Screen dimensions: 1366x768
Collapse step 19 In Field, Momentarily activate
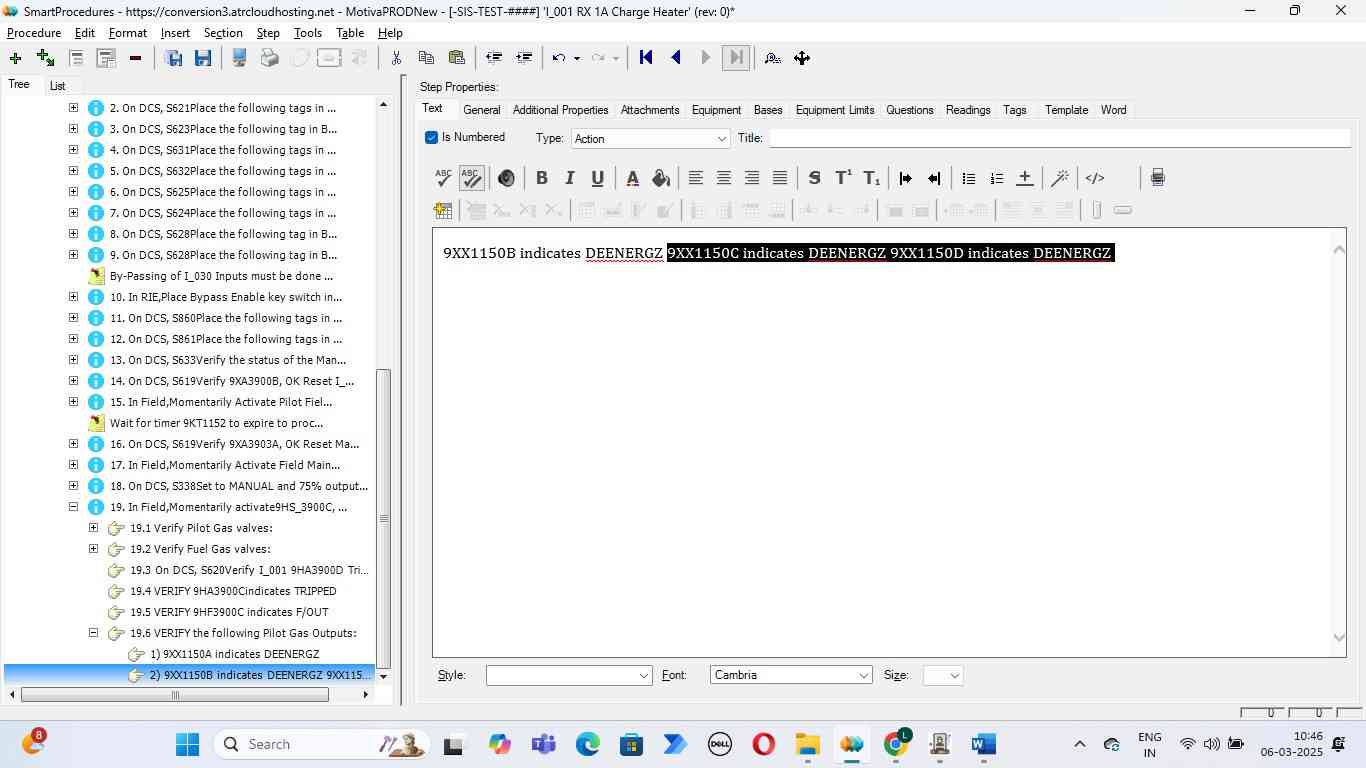[73, 507]
